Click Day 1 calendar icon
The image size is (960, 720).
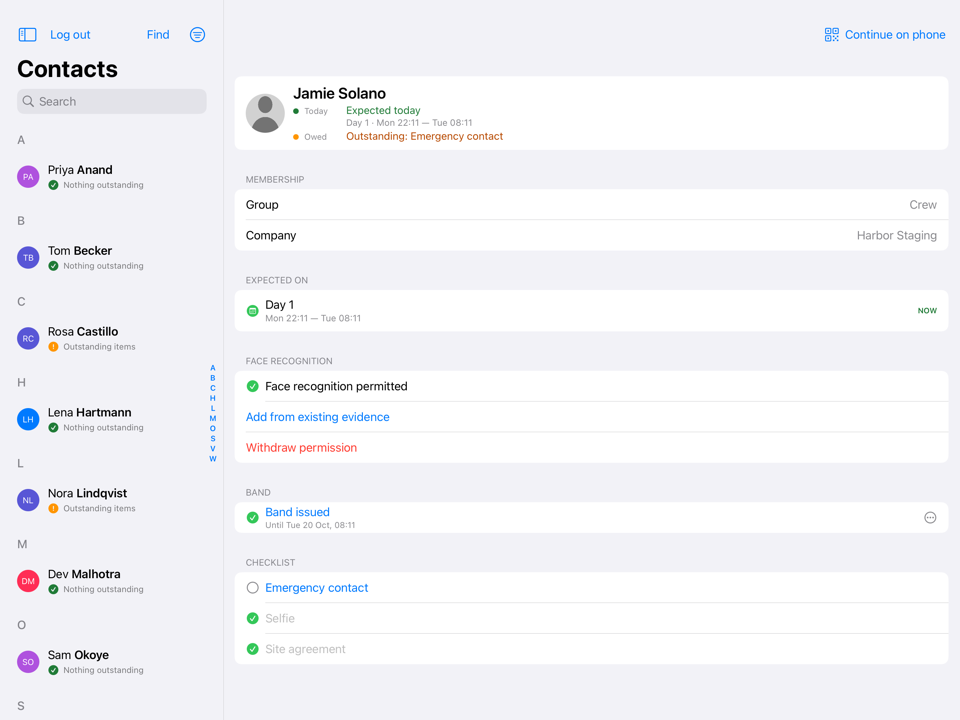pos(252,311)
